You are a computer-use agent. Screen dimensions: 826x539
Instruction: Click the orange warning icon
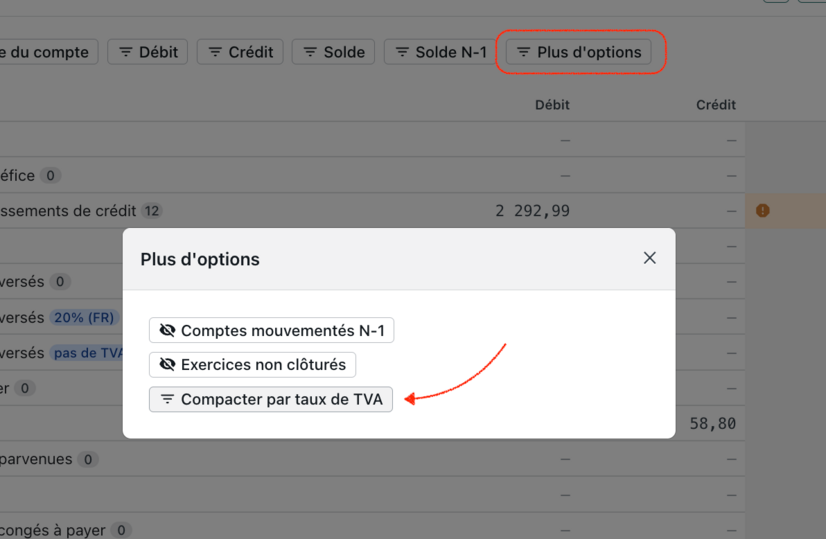point(763,211)
